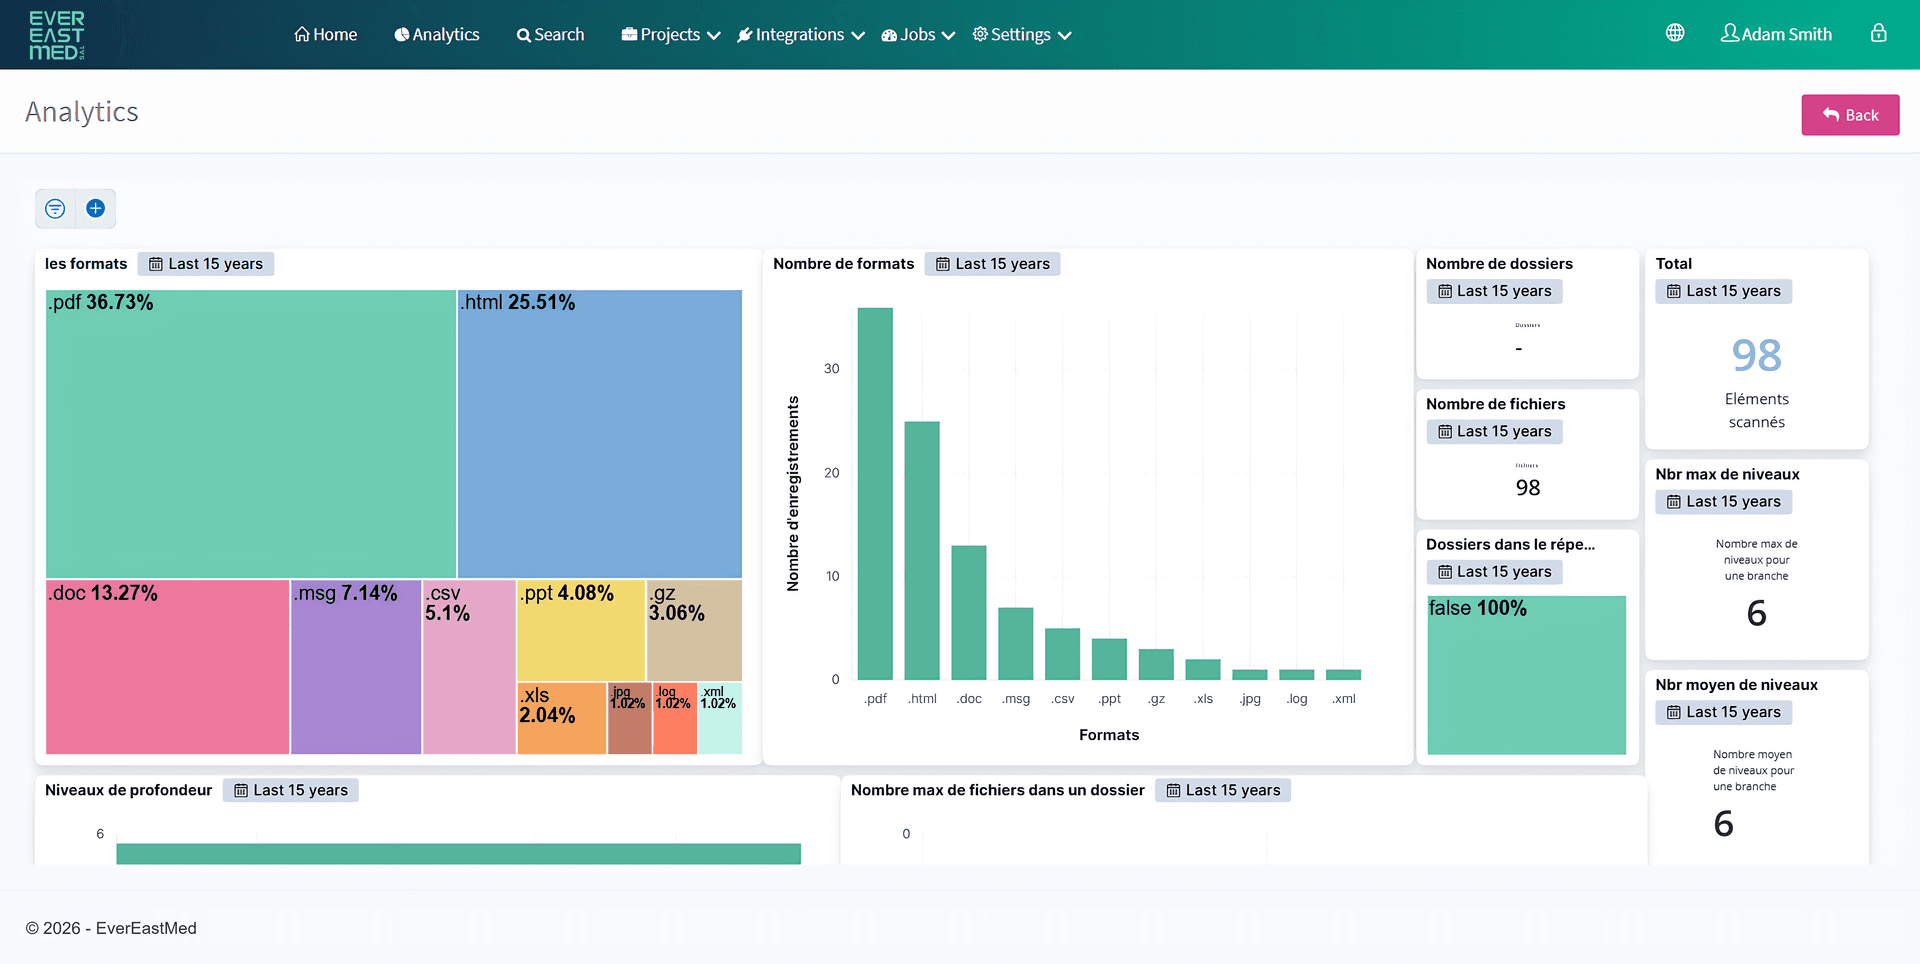Select the .csv 5.1% treemap block

pyautogui.click(x=469, y=667)
